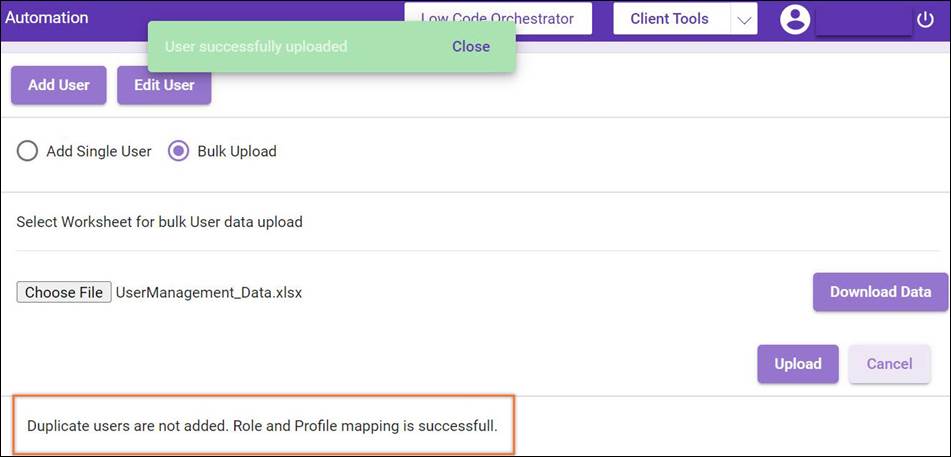Click the Select Worksheet instruction text
Viewport: 951px width, 457px height.
[x=160, y=222]
